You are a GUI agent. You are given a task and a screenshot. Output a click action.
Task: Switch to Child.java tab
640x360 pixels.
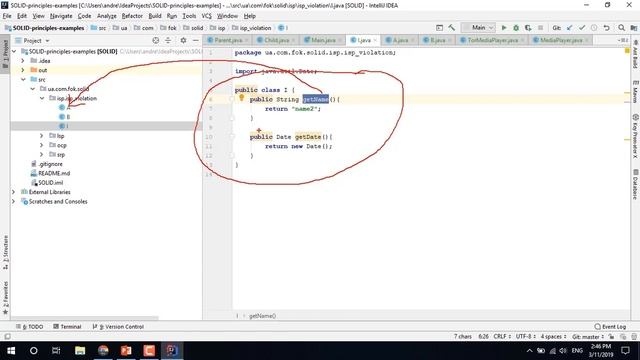[x=276, y=40]
